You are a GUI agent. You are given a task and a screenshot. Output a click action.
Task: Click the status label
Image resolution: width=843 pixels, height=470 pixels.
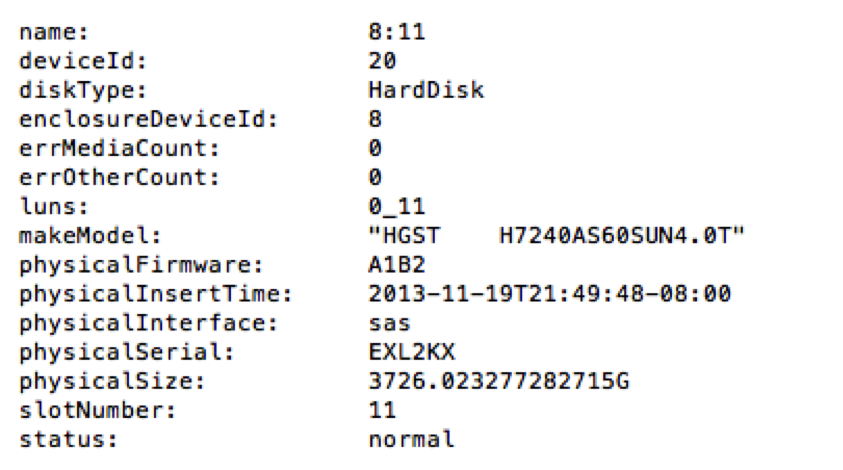[62, 439]
